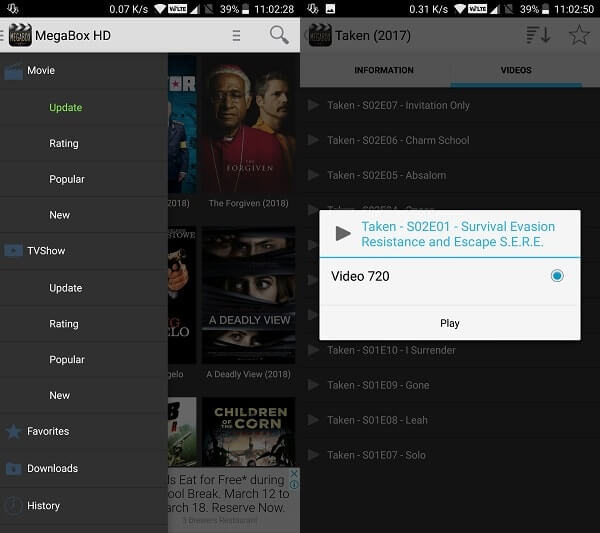
Task: Play S02E05 Absalom via its play icon
Action: point(313,175)
